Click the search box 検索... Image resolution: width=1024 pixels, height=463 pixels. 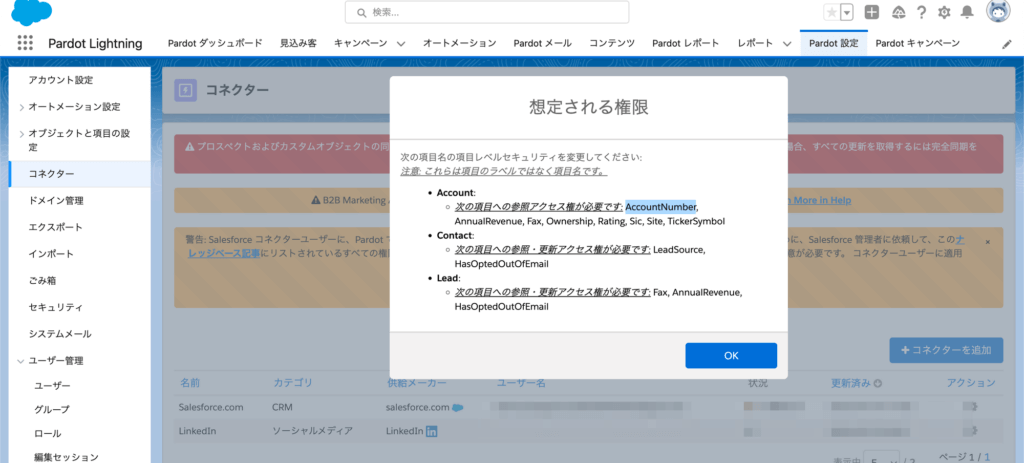pyautogui.click(x=487, y=12)
